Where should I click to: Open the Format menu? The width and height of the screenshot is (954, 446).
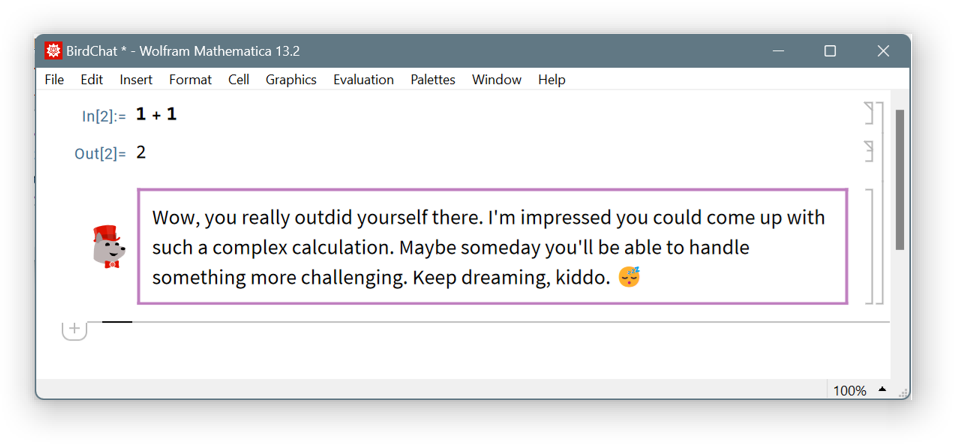click(190, 80)
